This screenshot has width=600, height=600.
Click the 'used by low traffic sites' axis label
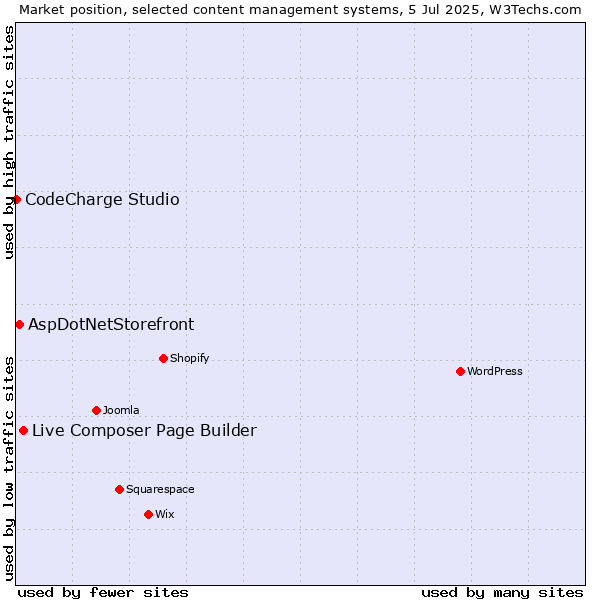click(x=8, y=469)
